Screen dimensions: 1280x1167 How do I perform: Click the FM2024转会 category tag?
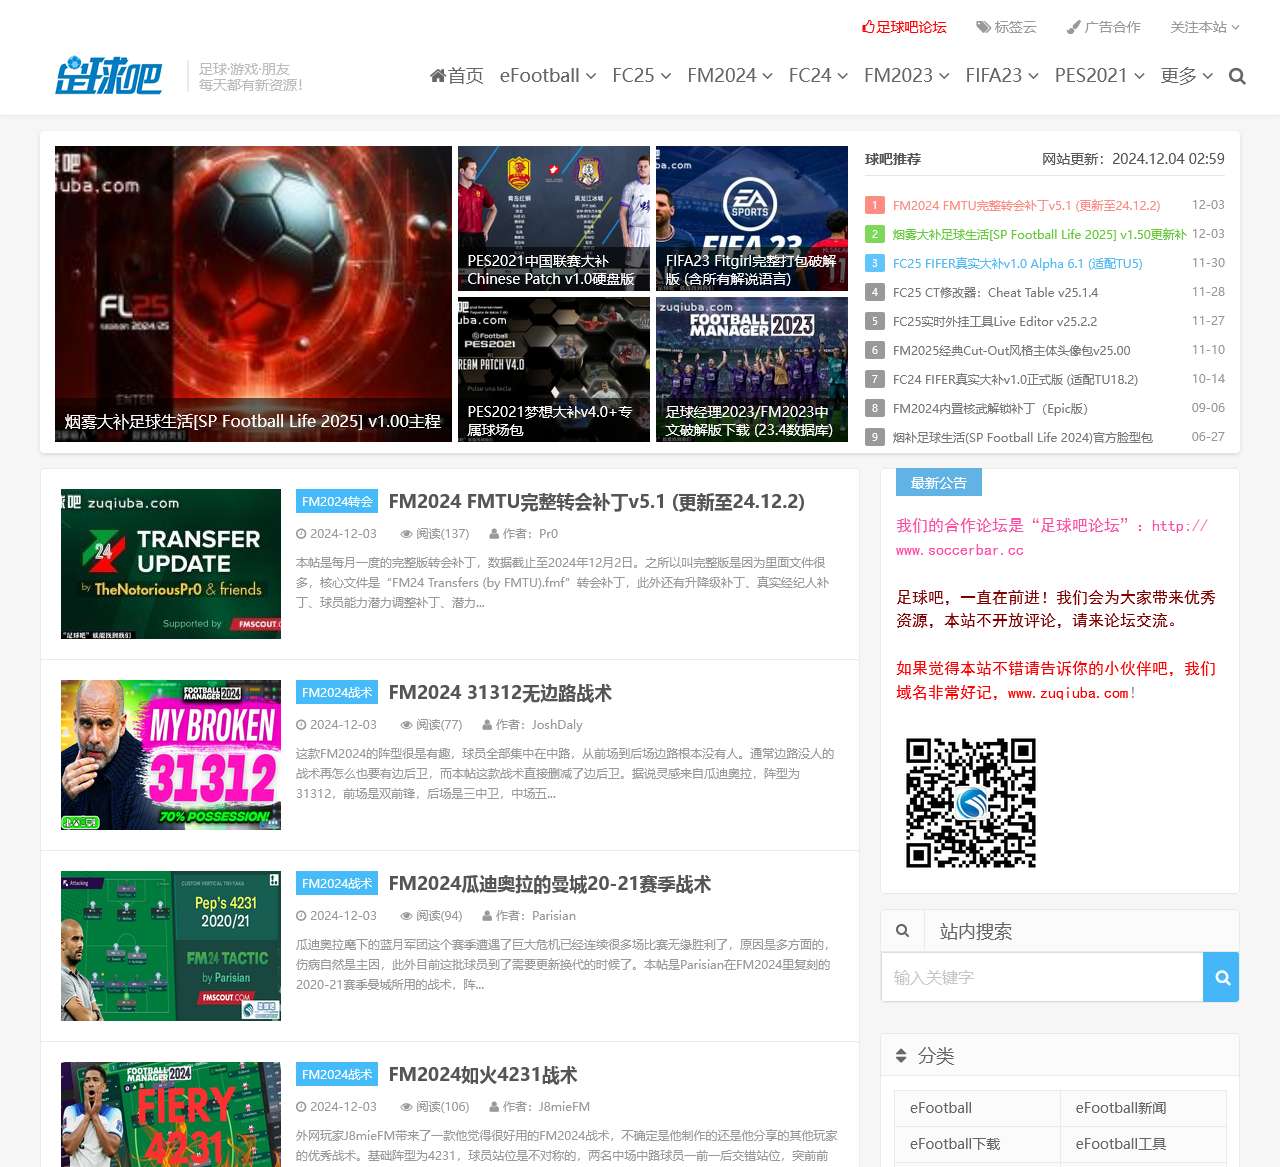tap(337, 502)
